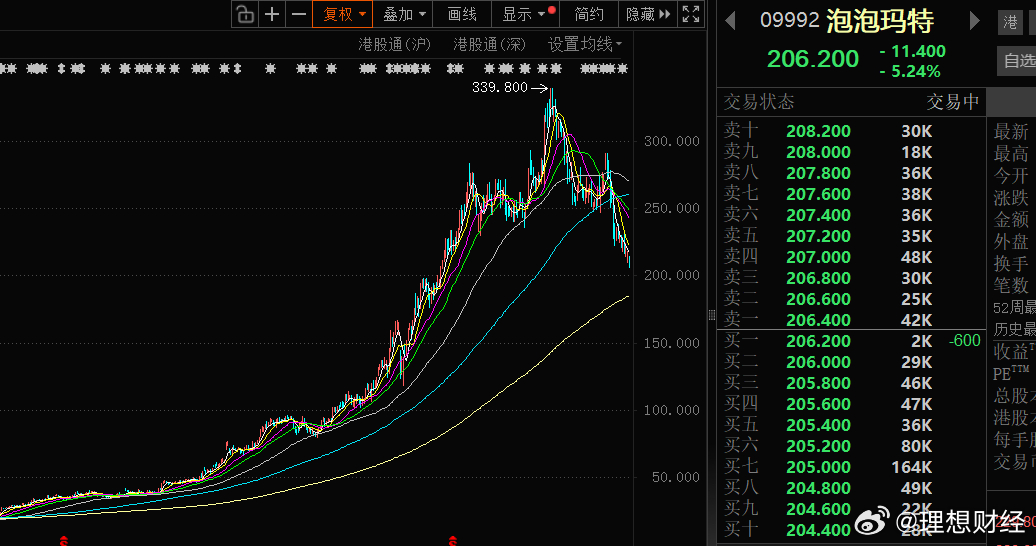The height and width of the screenshot is (546, 1036).
Task: Click 买十 price 204.400
Action: point(818,530)
